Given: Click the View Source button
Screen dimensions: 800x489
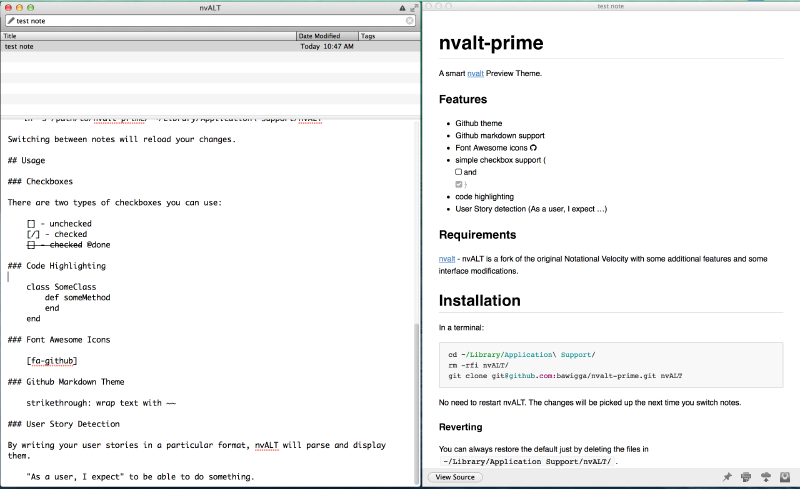Looking at the screenshot, I should (x=455, y=477).
